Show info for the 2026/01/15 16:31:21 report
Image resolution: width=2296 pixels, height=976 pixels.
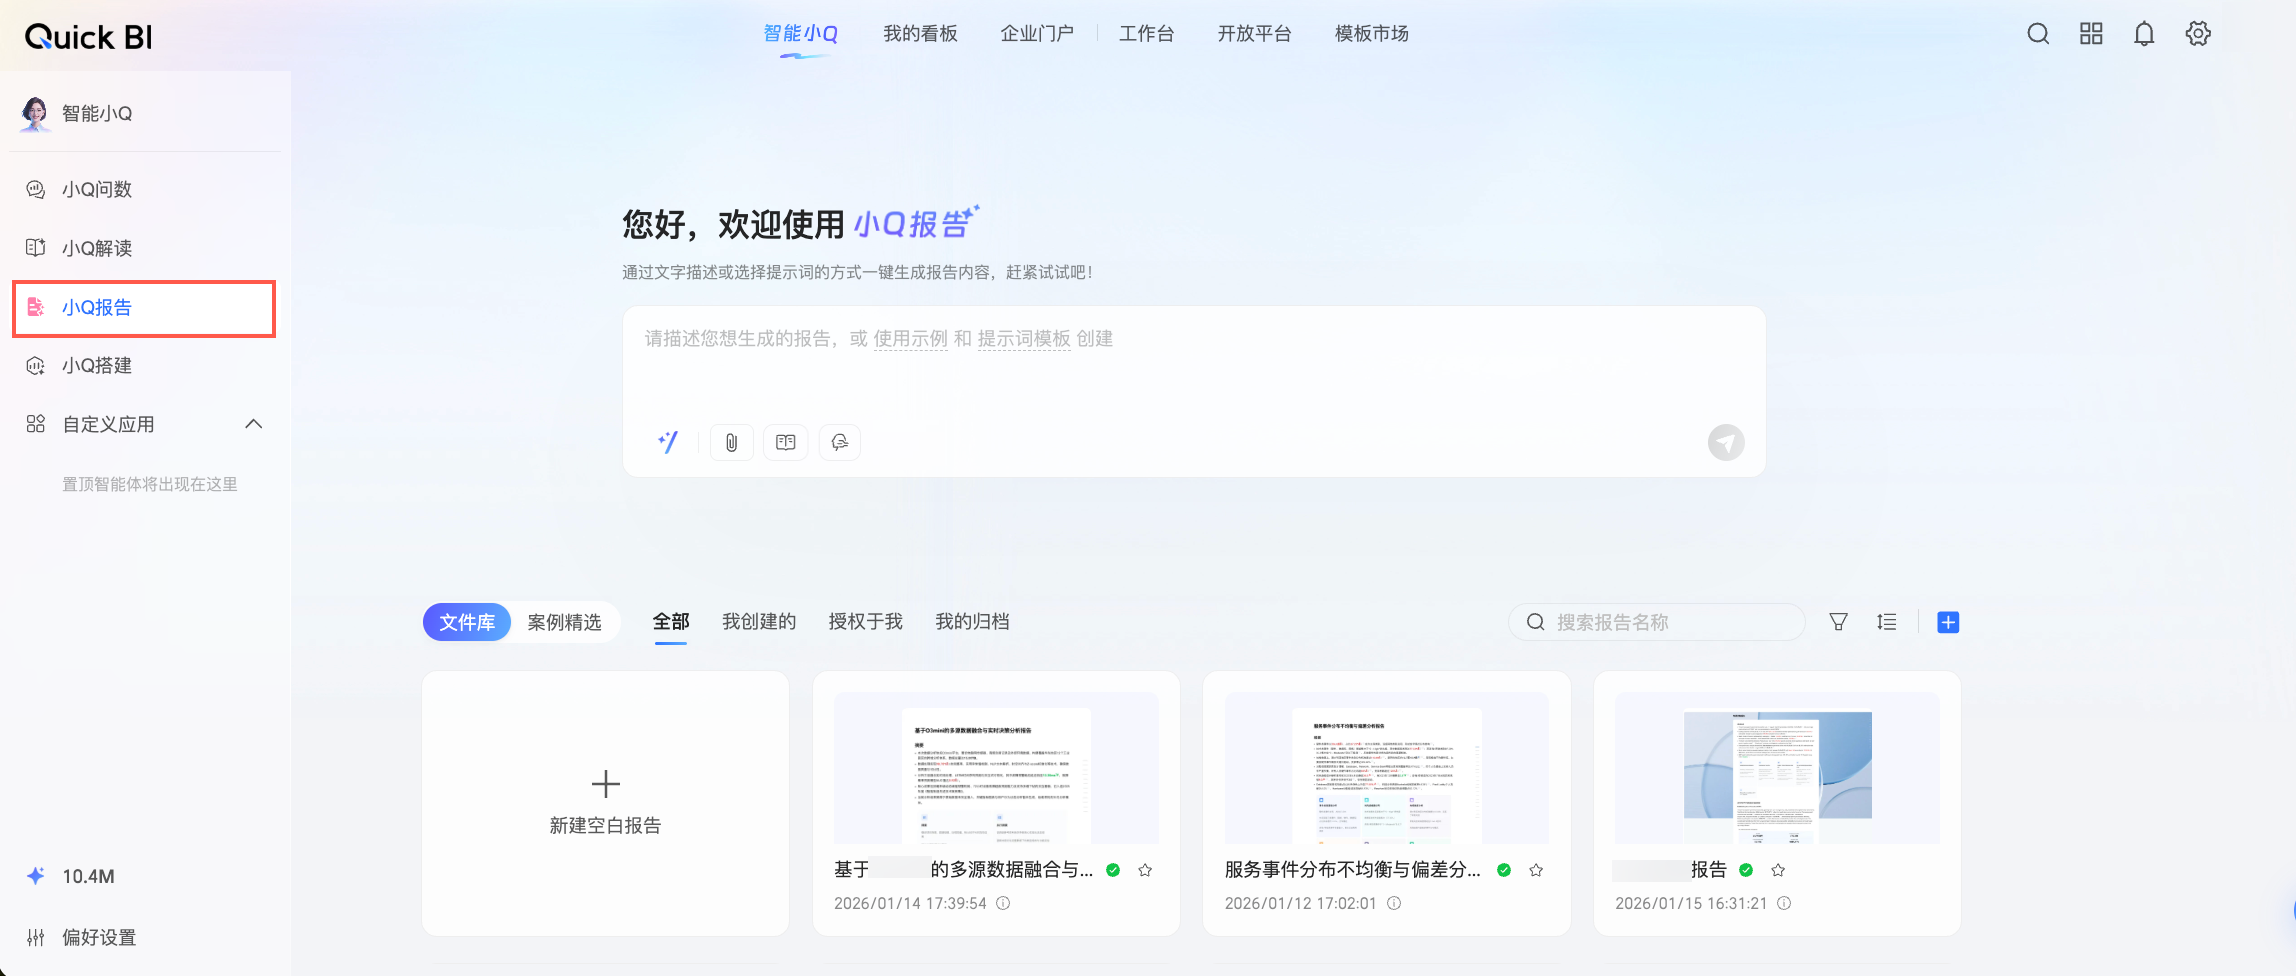(x=1784, y=903)
